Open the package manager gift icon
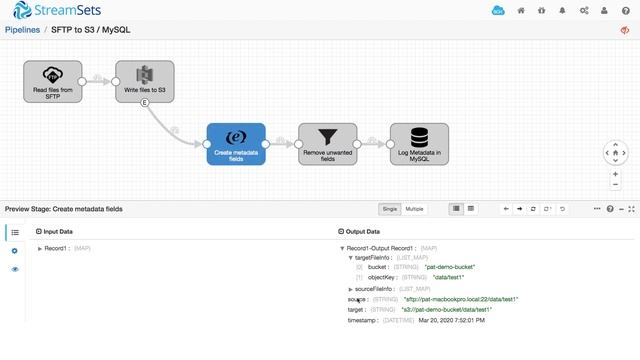640x360 pixels. [x=542, y=11]
